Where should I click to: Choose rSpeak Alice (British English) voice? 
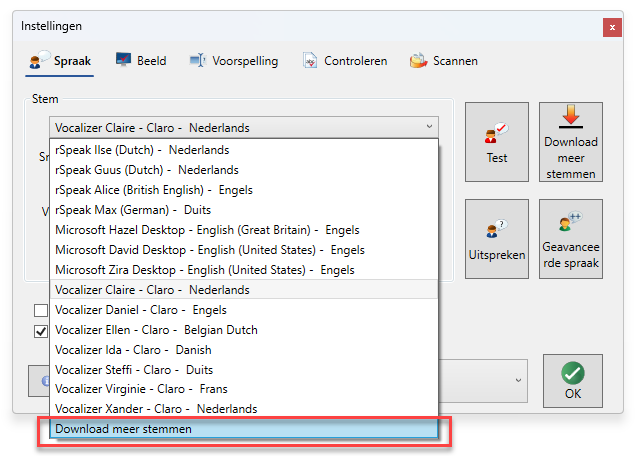click(244, 190)
